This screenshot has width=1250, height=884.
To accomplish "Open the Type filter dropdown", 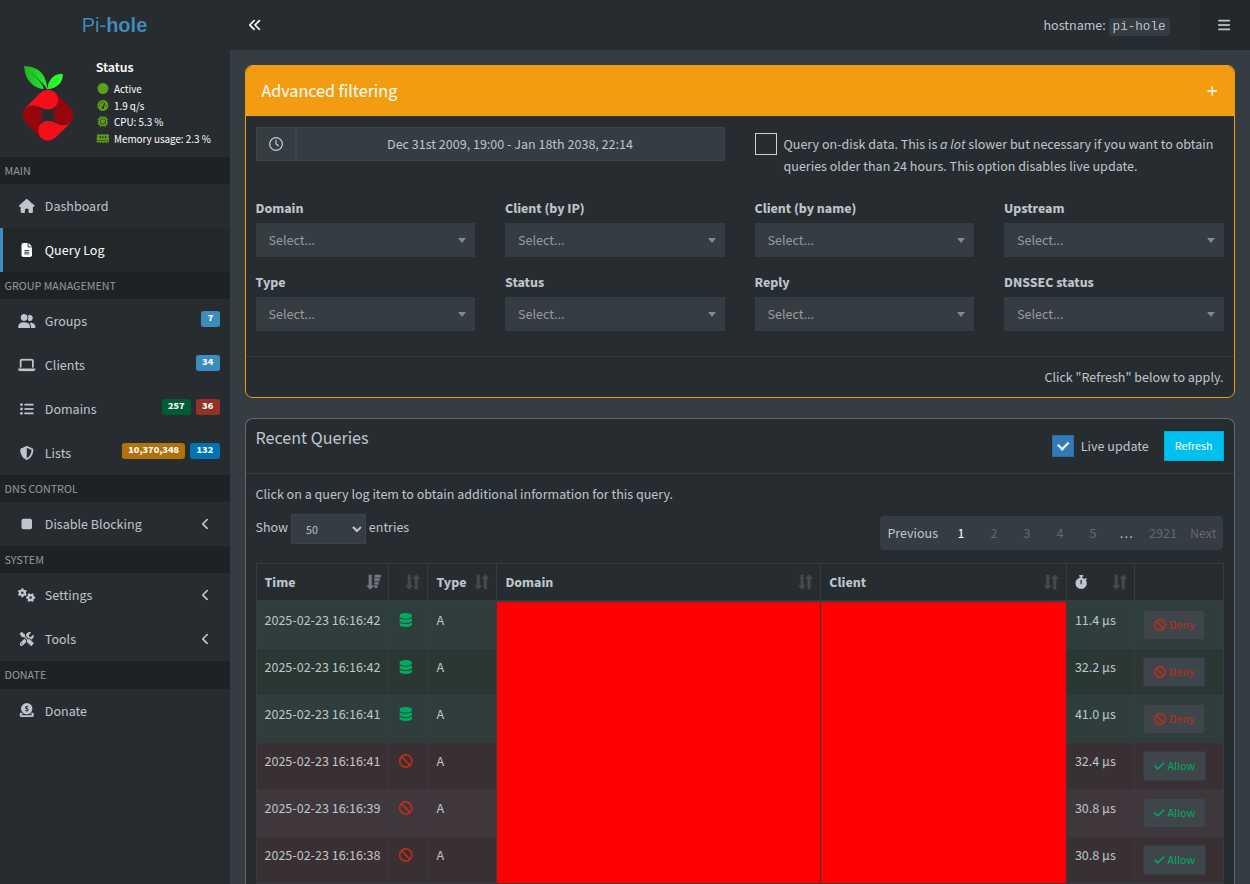I will 365,314.
